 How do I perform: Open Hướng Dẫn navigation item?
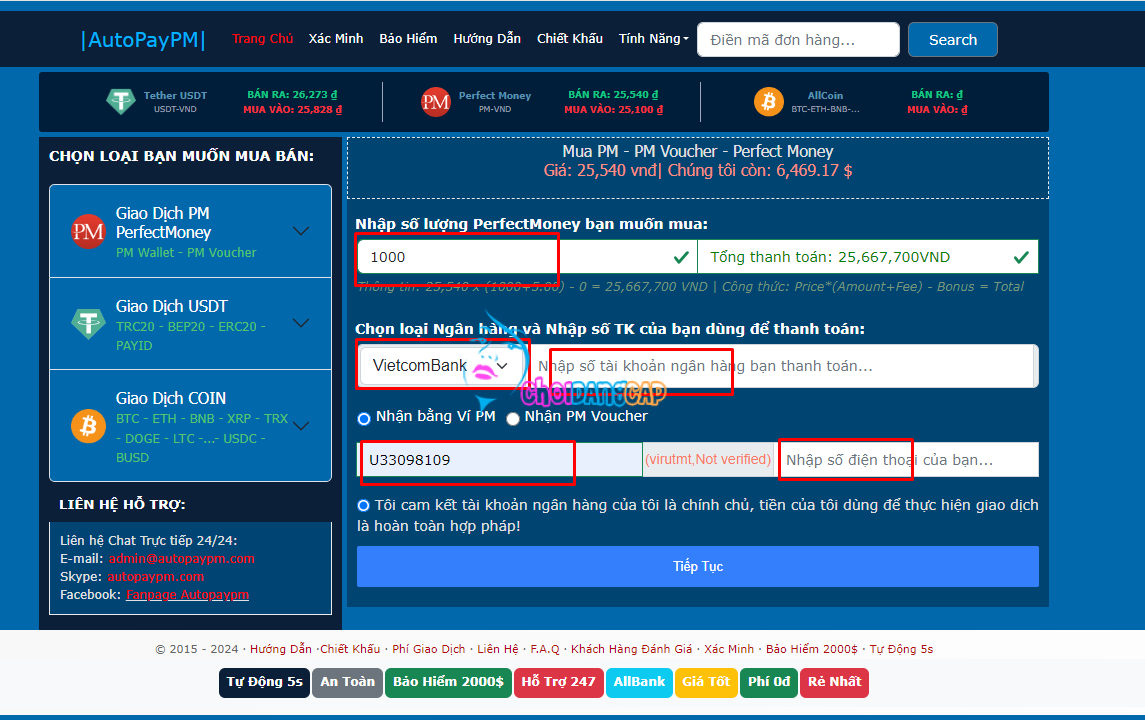click(x=487, y=39)
